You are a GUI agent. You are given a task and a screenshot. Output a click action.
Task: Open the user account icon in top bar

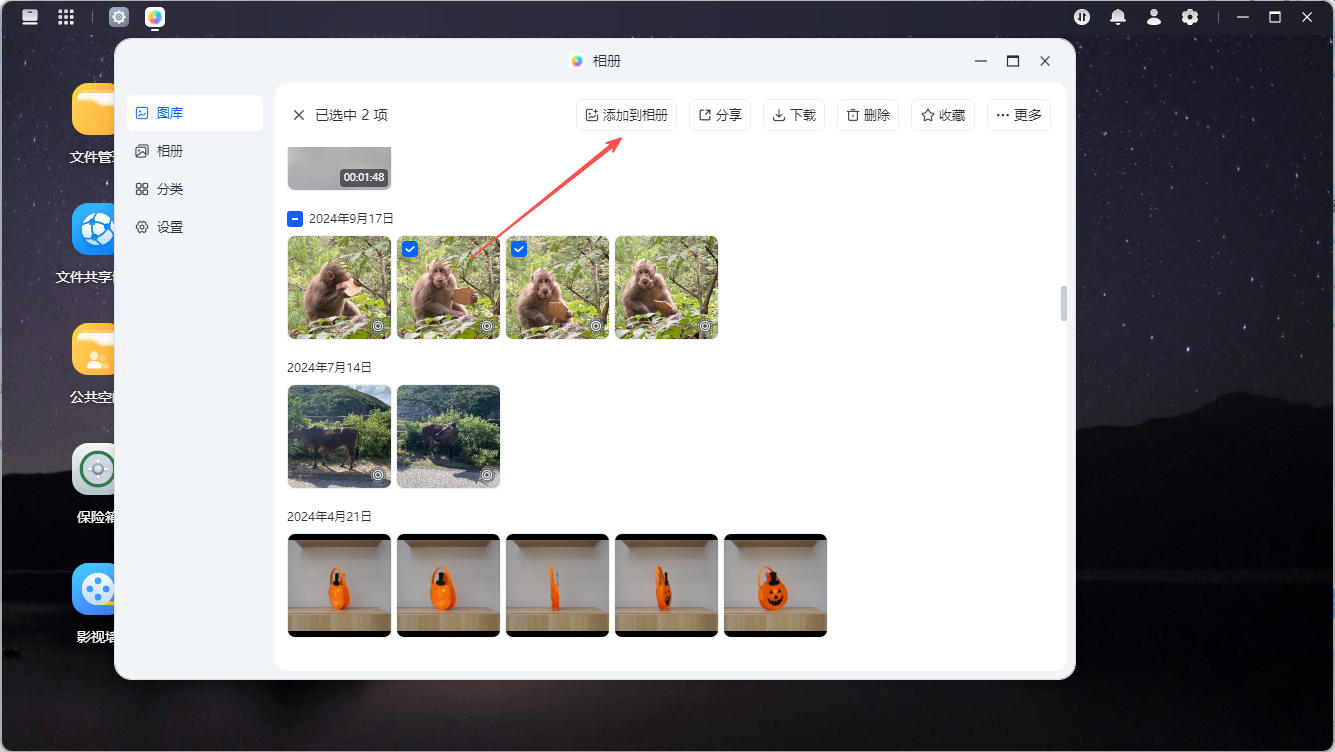(1154, 17)
